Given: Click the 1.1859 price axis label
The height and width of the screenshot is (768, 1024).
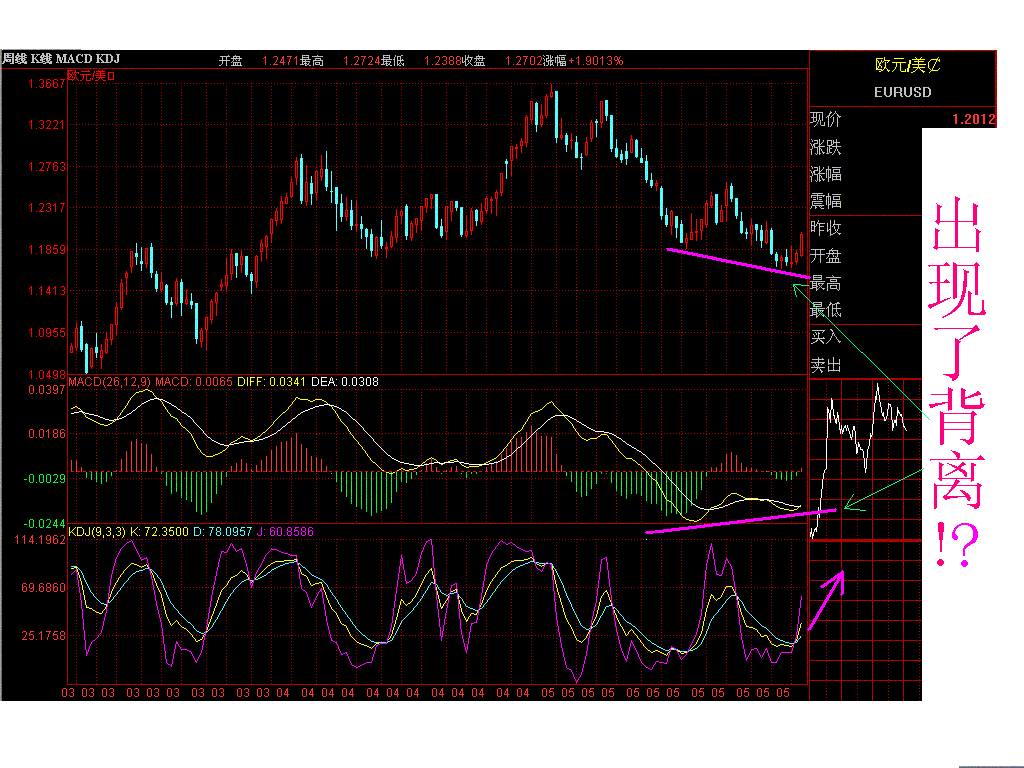Looking at the screenshot, I should click(x=46, y=249).
